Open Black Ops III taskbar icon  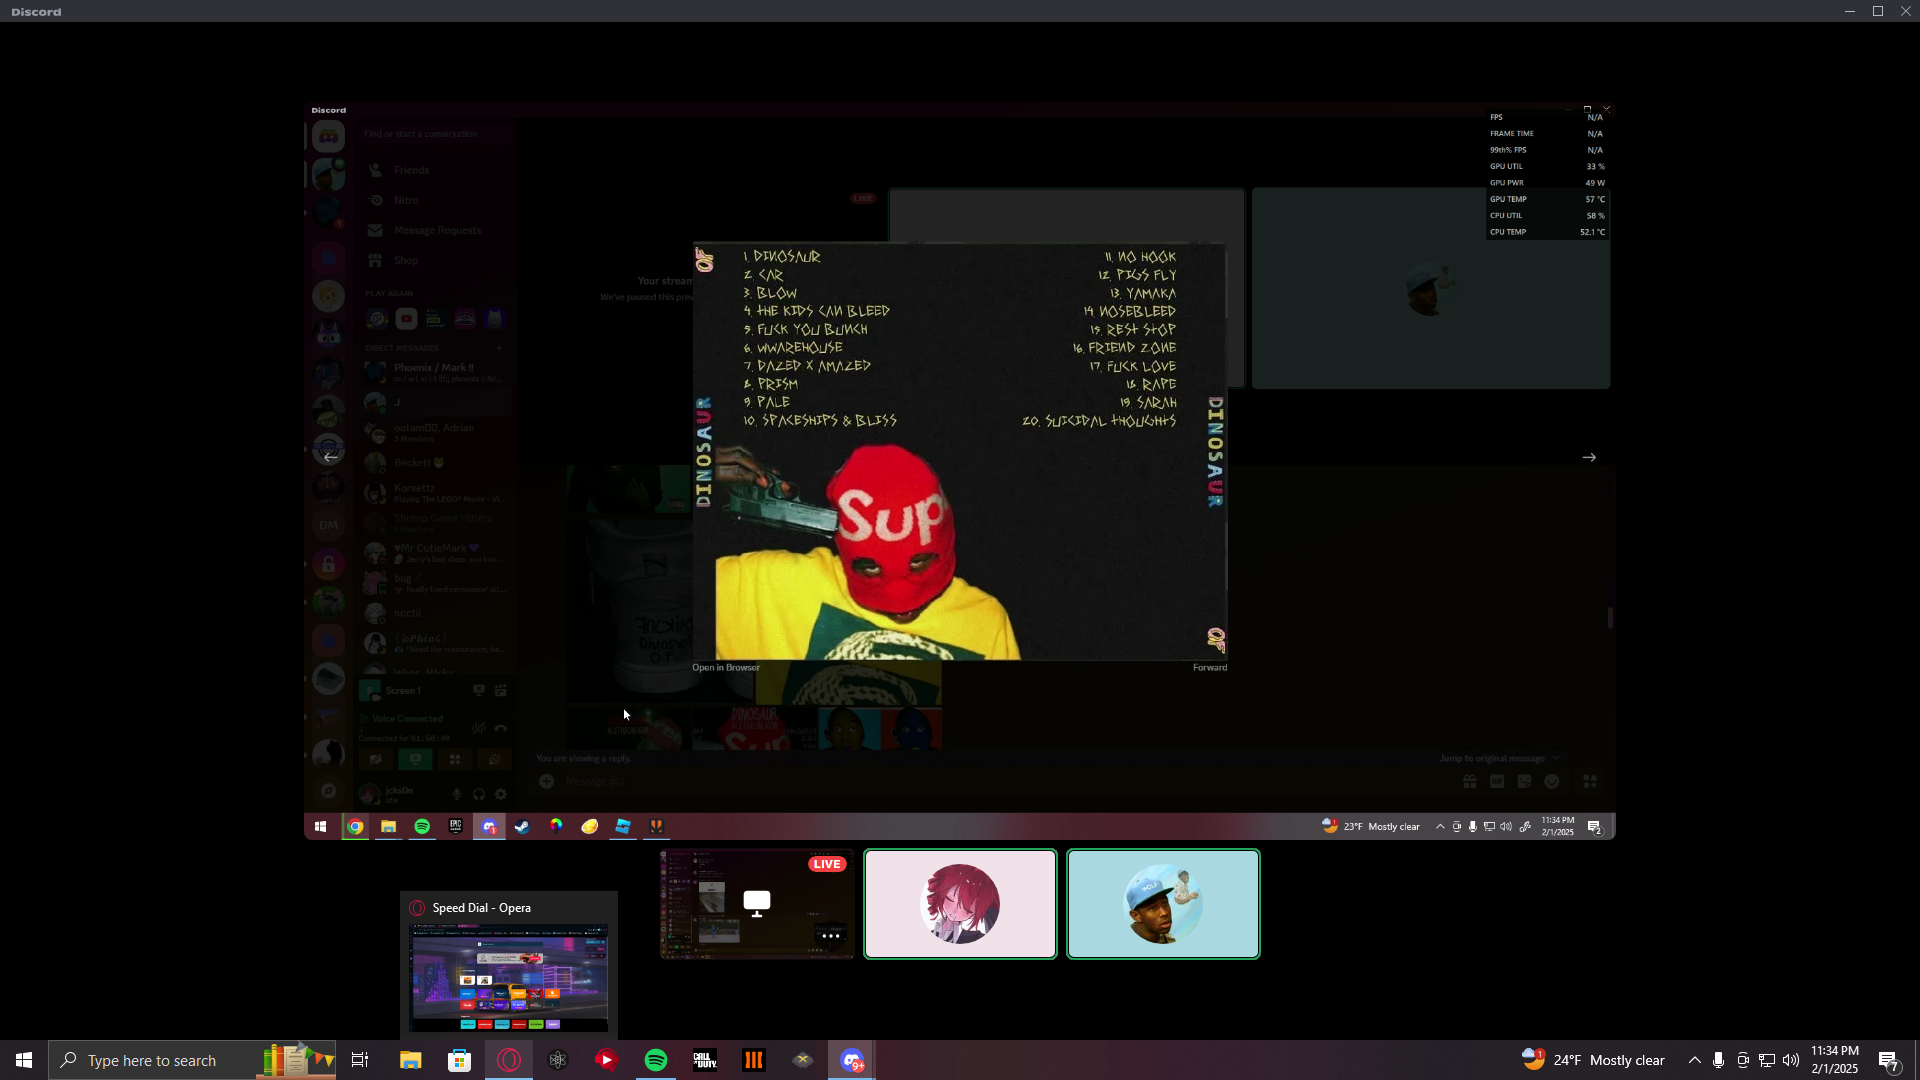click(x=754, y=1060)
